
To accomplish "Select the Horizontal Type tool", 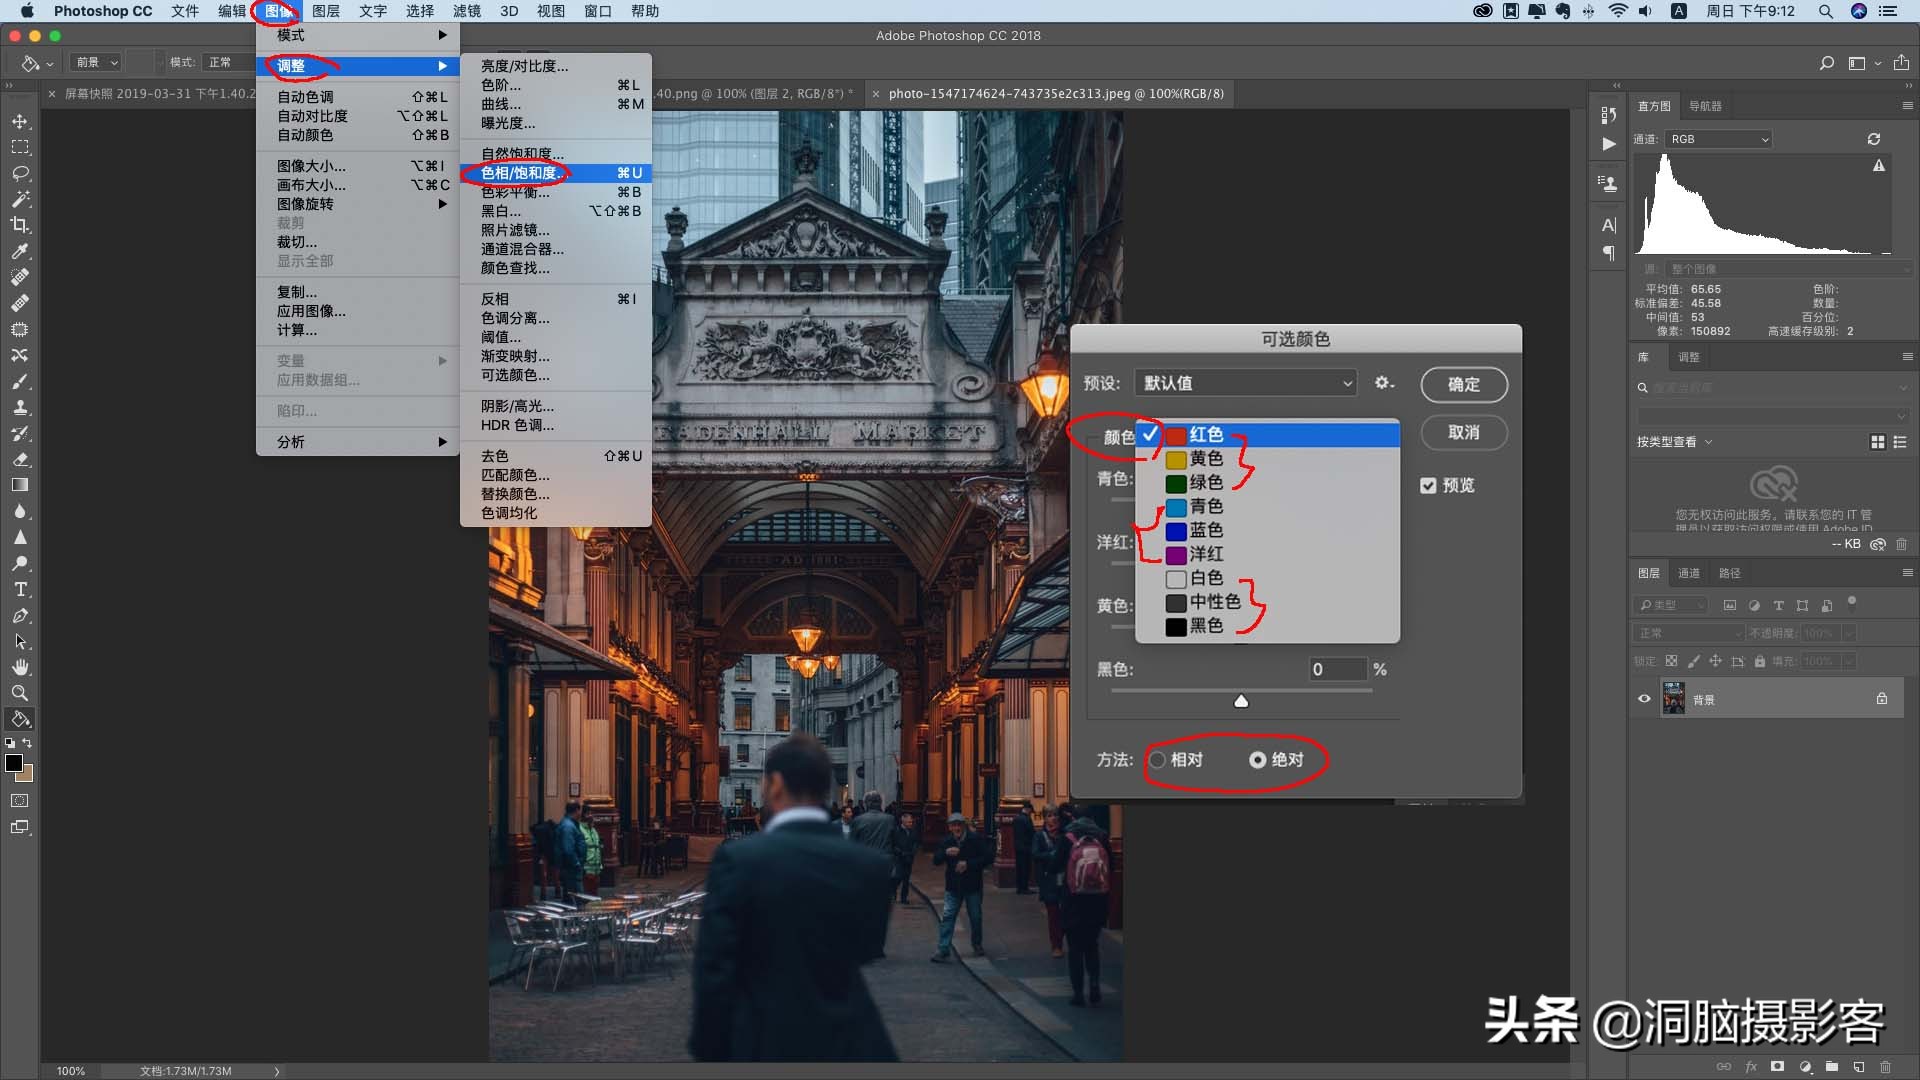I will (20, 589).
